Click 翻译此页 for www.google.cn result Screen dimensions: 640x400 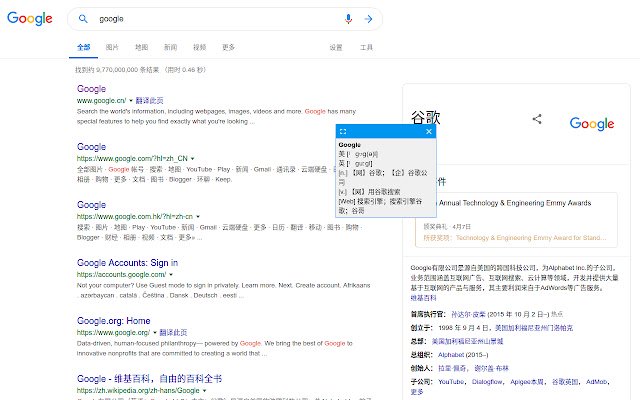(149, 100)
